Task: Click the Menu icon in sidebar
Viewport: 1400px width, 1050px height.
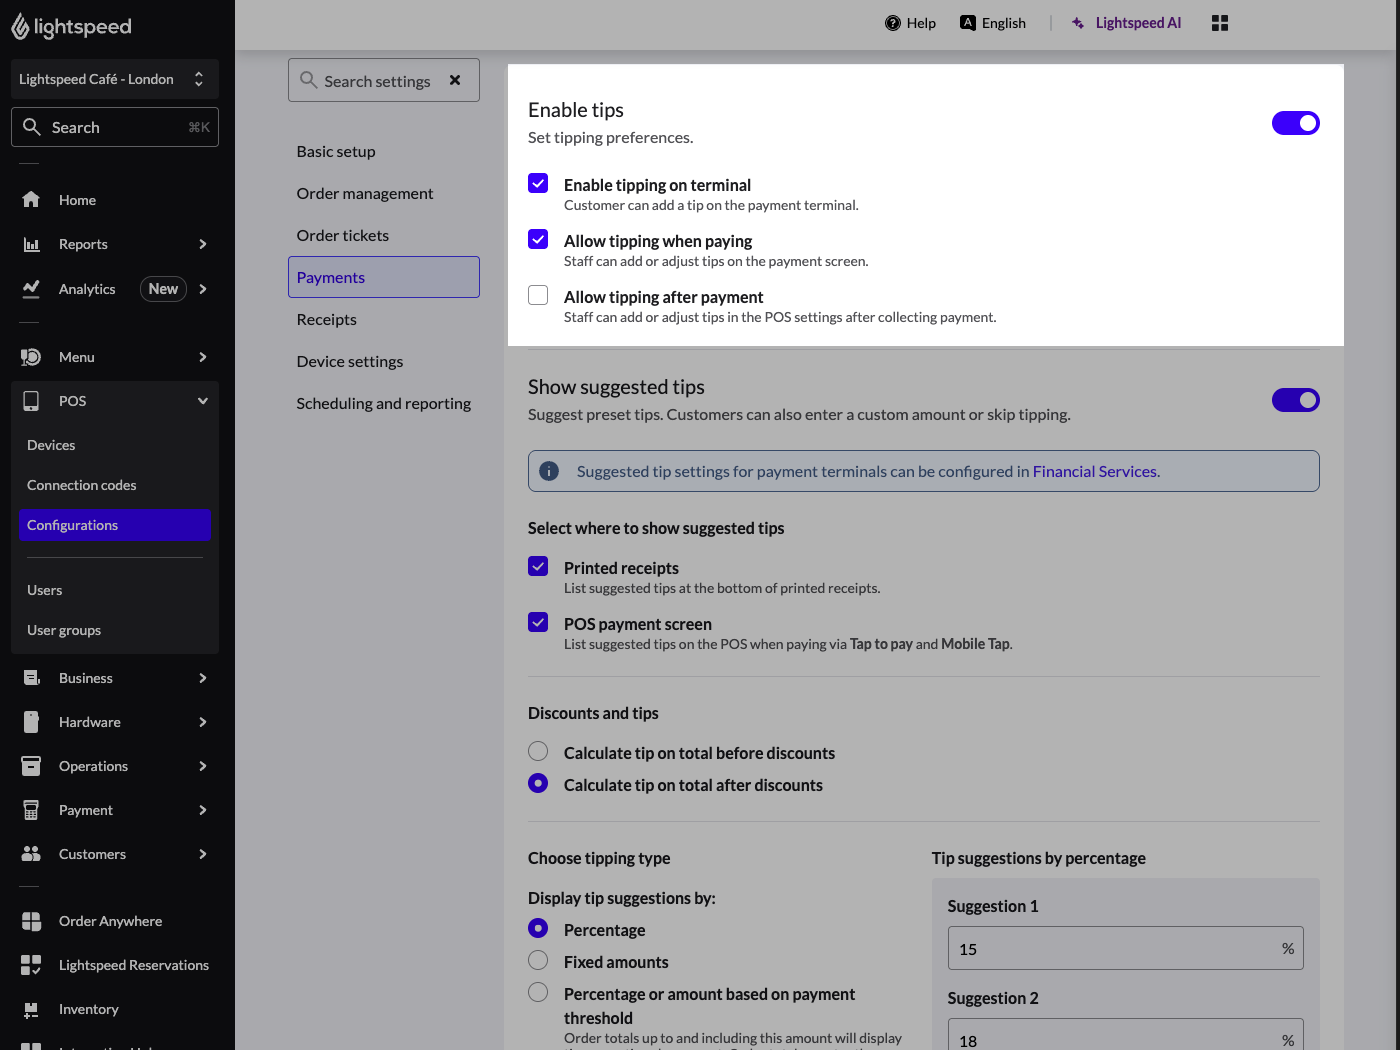Action: tap(31, 357)
